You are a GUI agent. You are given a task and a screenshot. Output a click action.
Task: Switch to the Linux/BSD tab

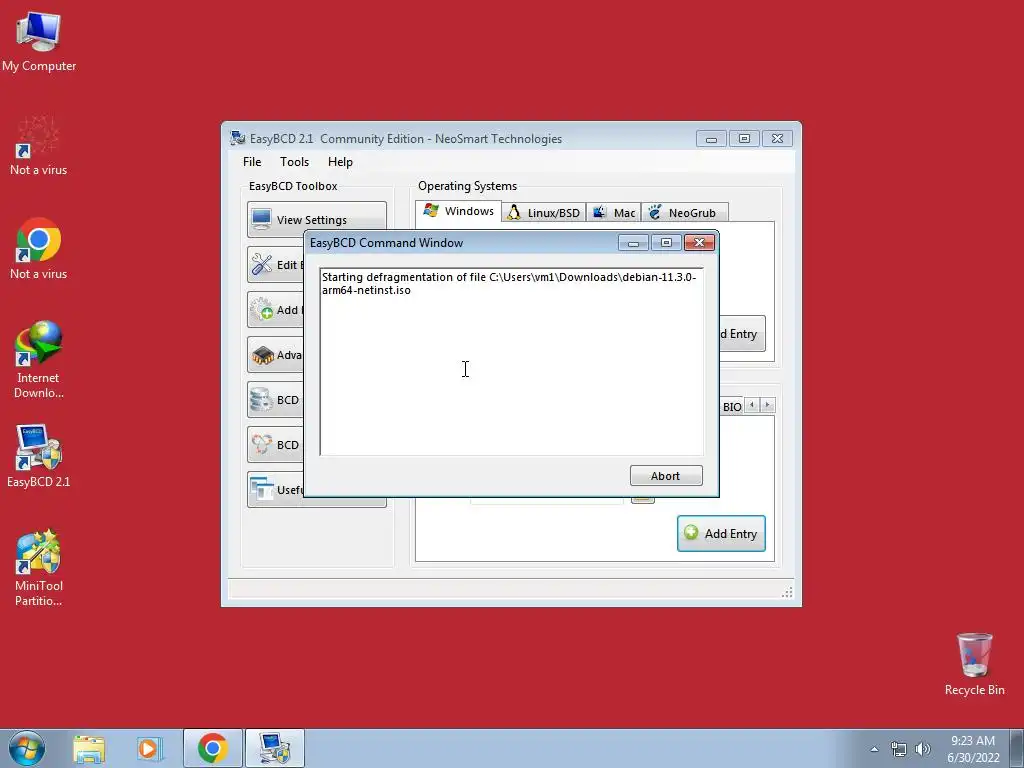[543, 212]
